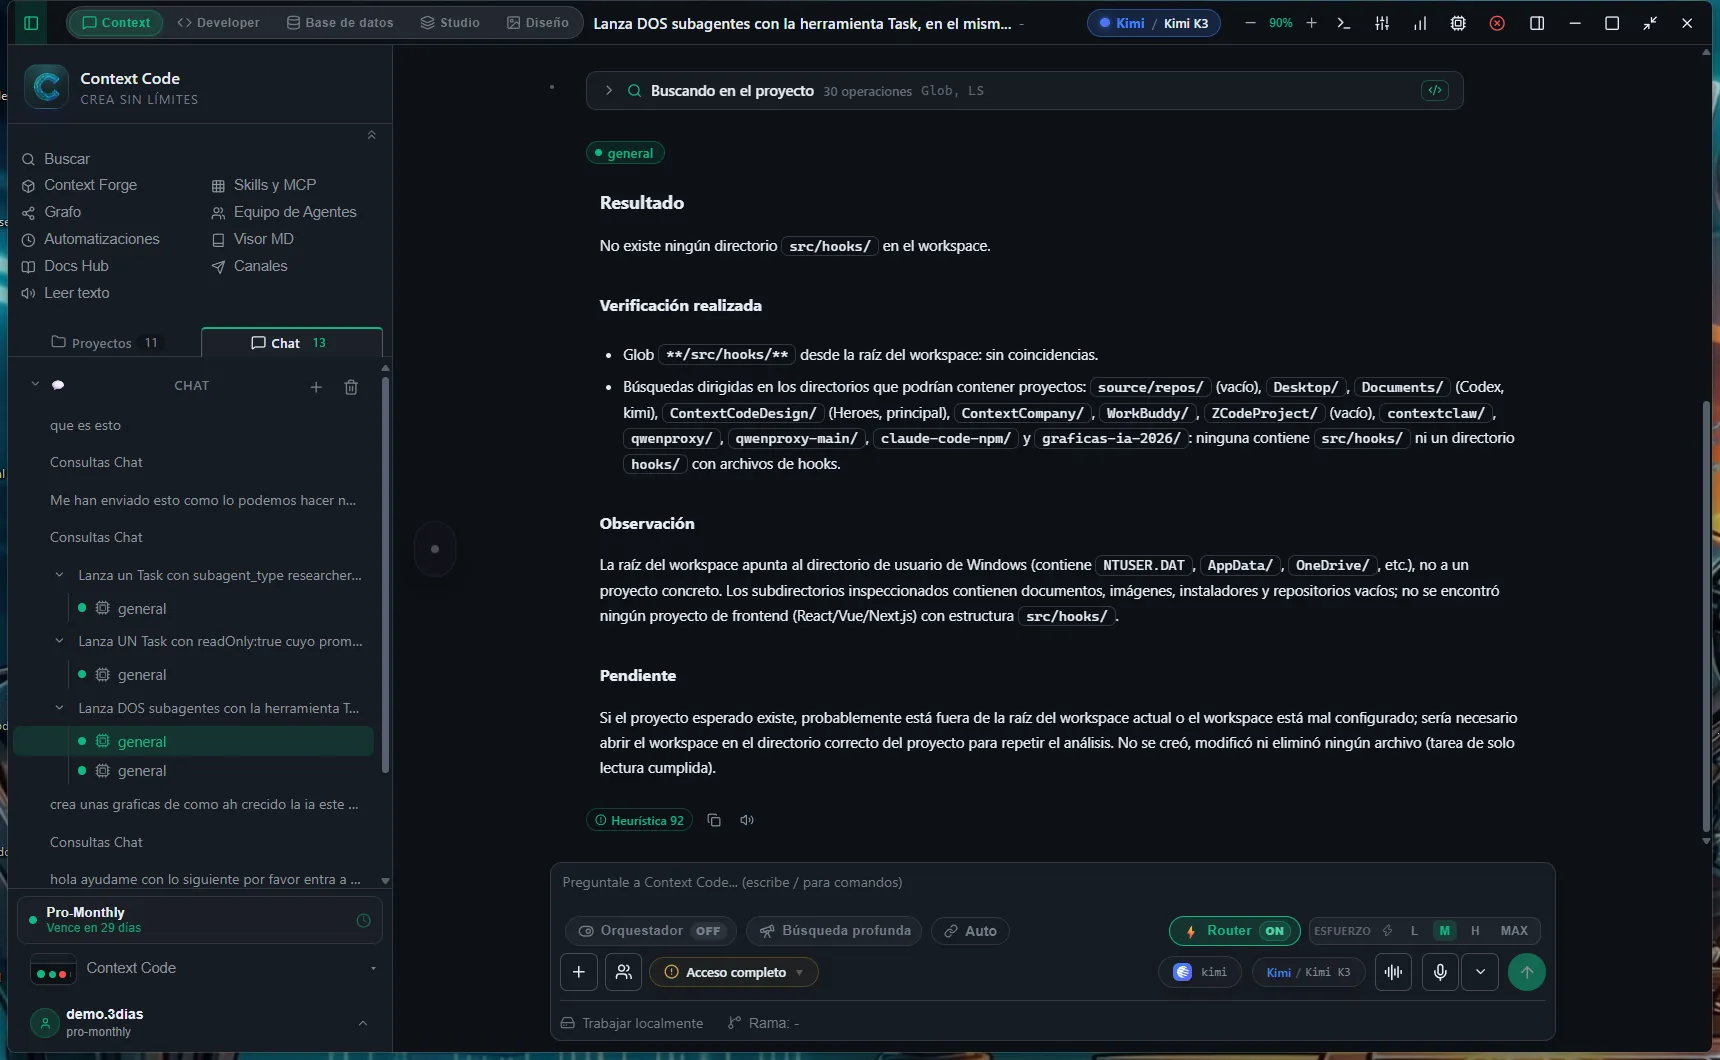Click the code view icon in search bar

coord(1435,90)
